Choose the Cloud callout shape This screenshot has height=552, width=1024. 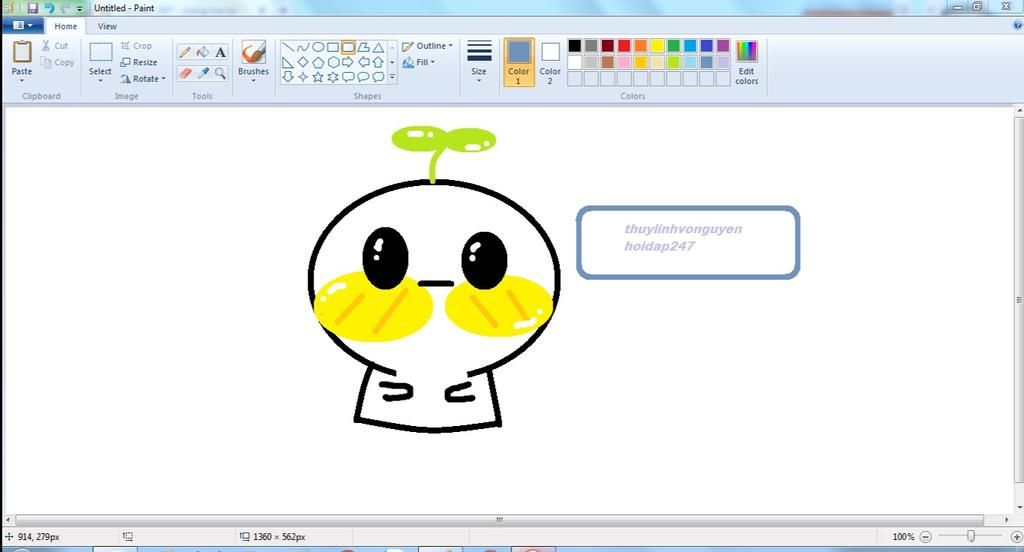378,76
